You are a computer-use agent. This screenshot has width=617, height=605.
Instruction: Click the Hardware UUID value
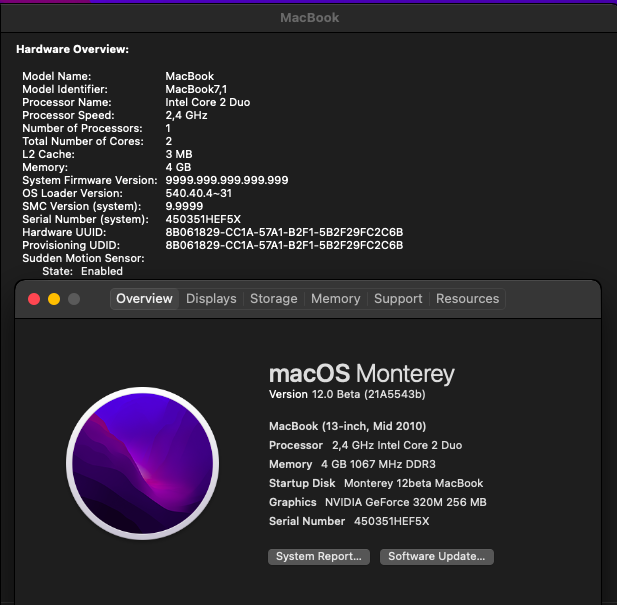[x=284, y=232]
